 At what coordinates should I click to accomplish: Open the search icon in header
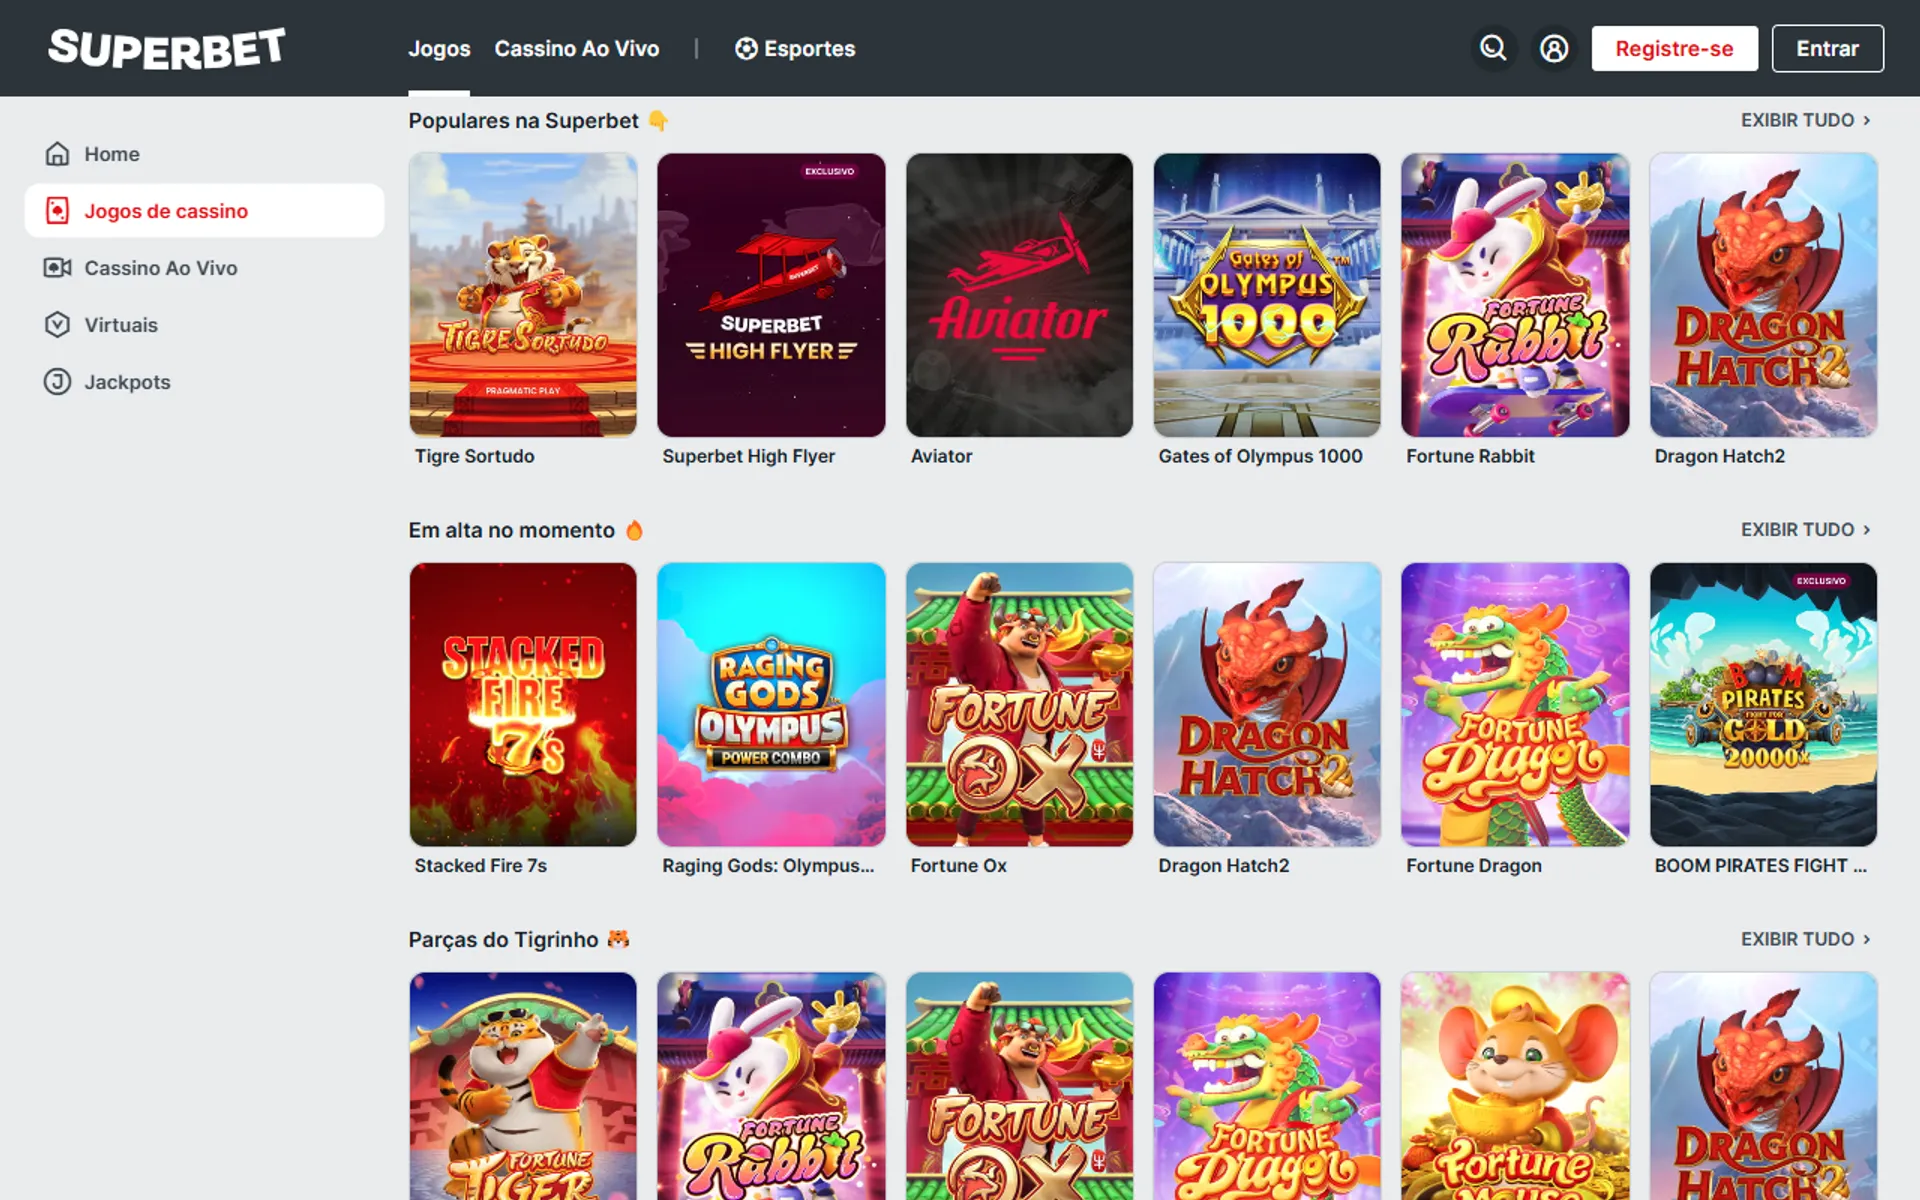(1493, 48)
